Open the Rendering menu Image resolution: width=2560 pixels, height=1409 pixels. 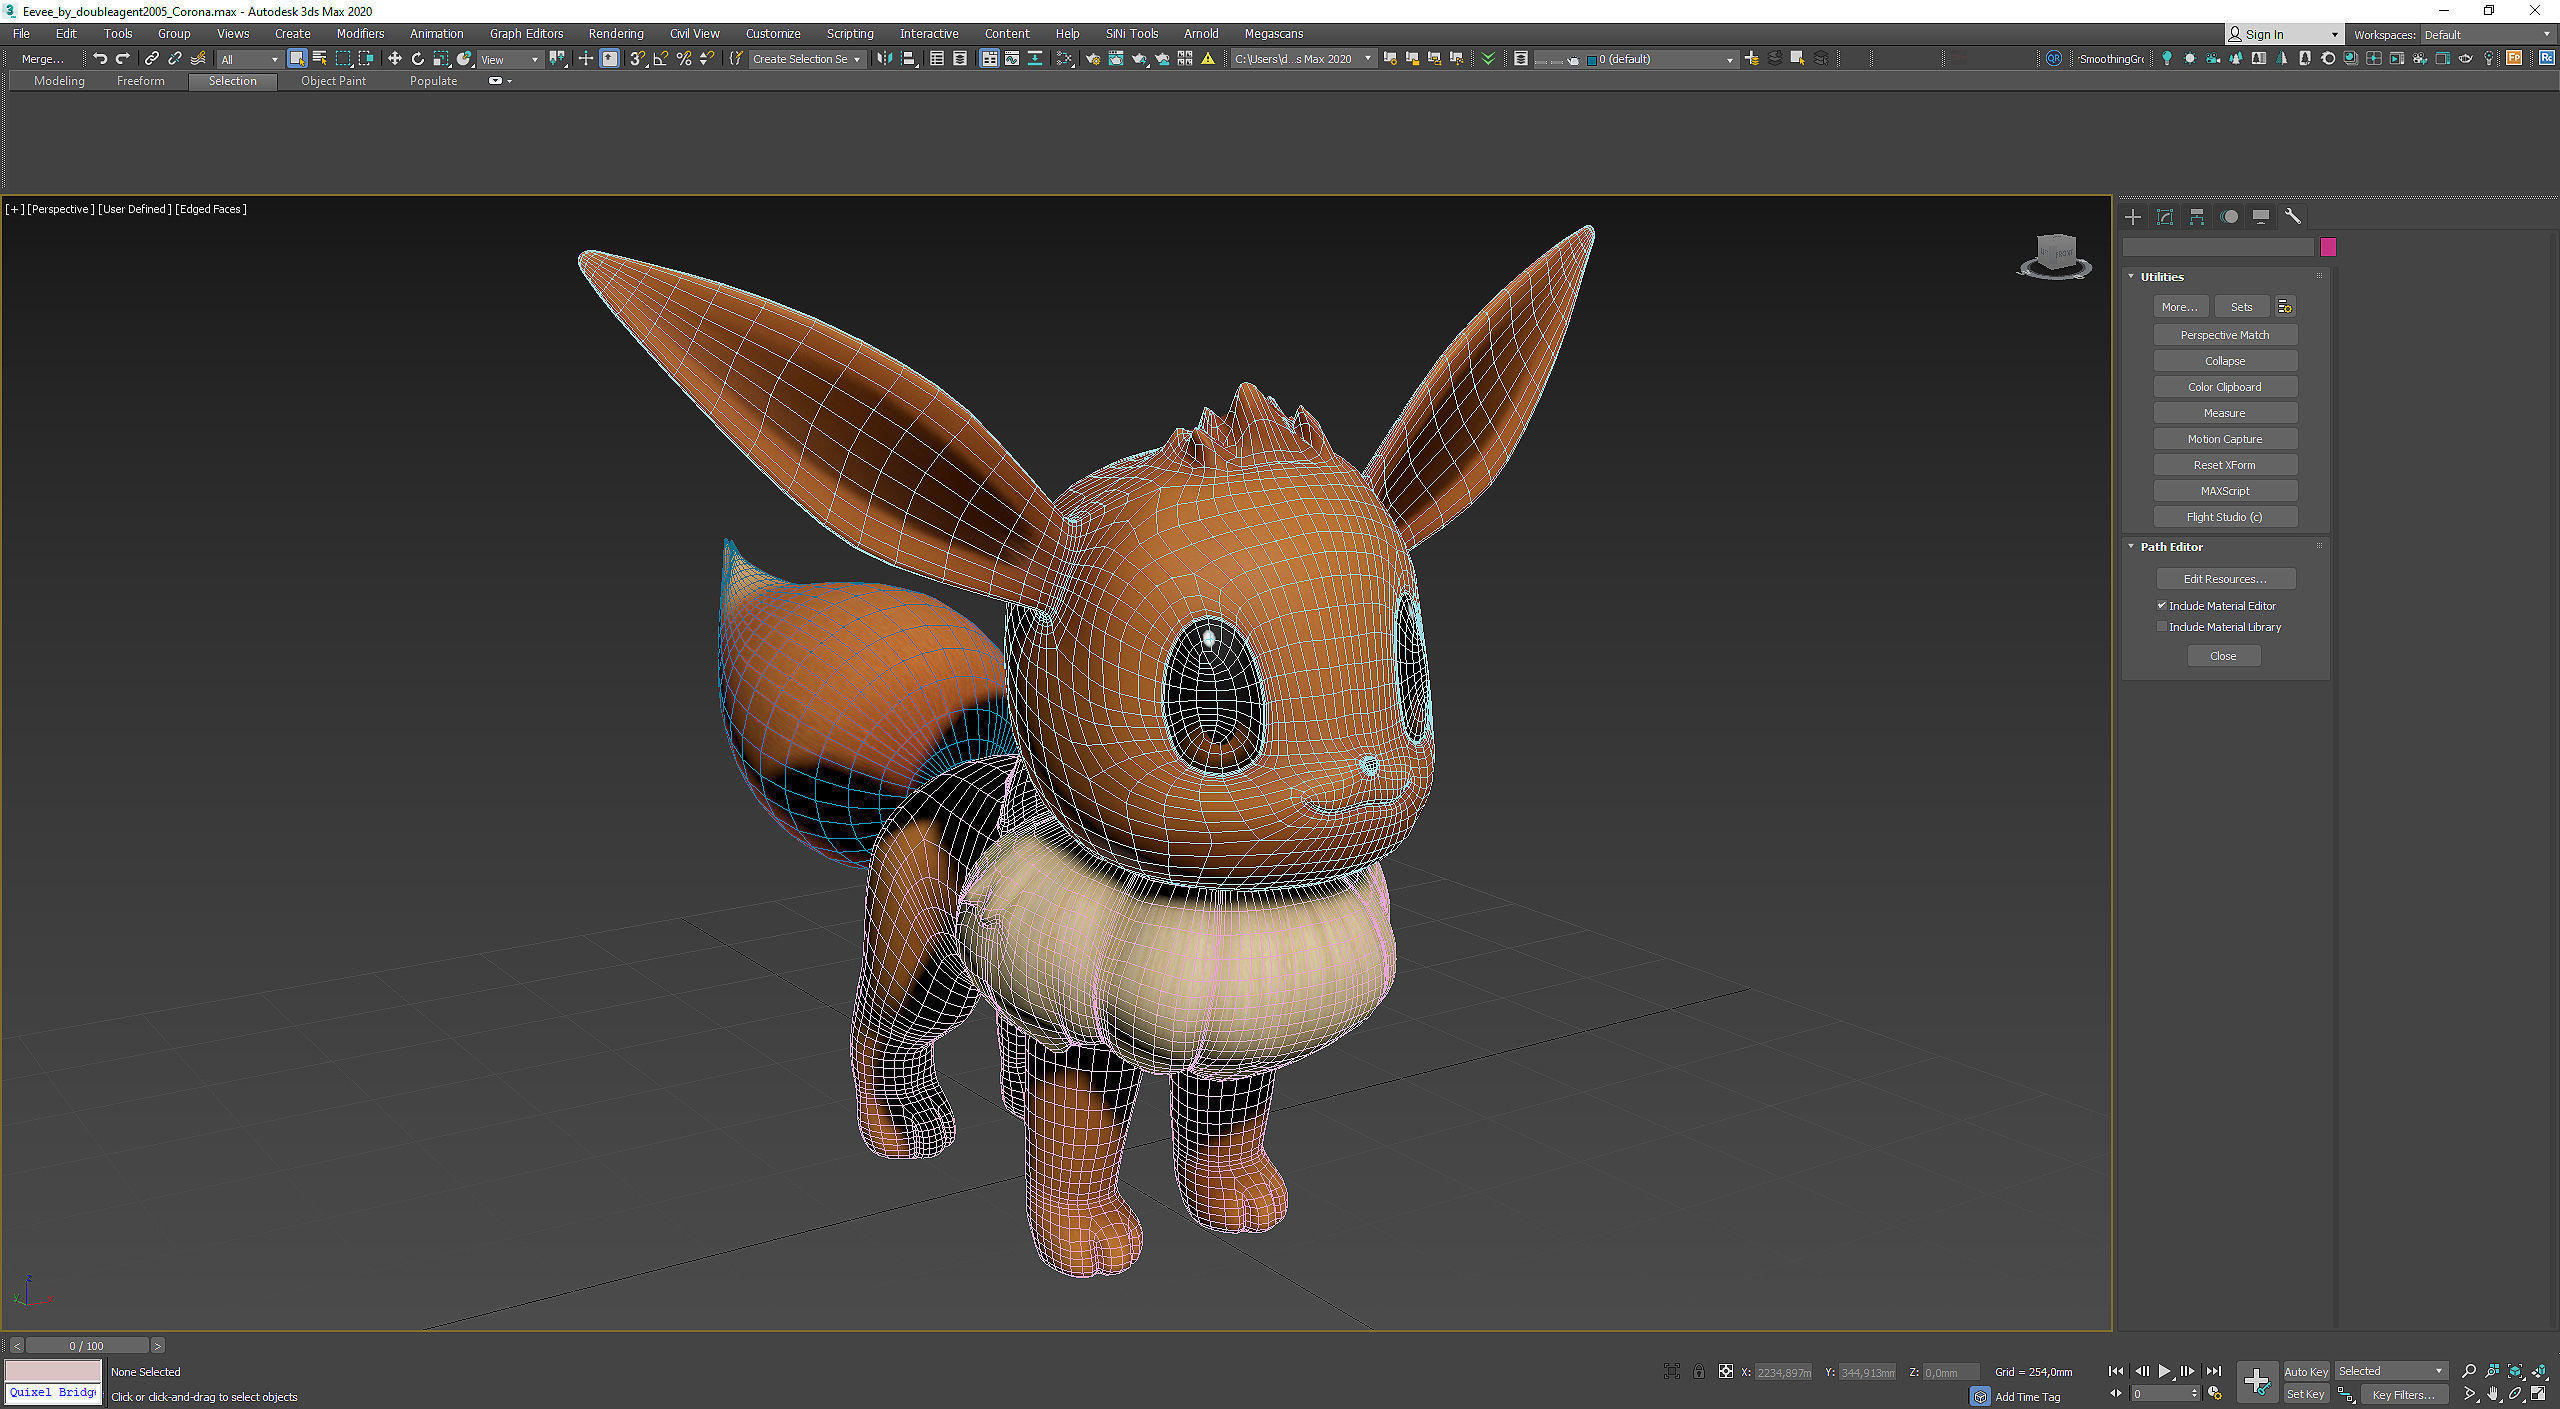click(x=616, y=34)
